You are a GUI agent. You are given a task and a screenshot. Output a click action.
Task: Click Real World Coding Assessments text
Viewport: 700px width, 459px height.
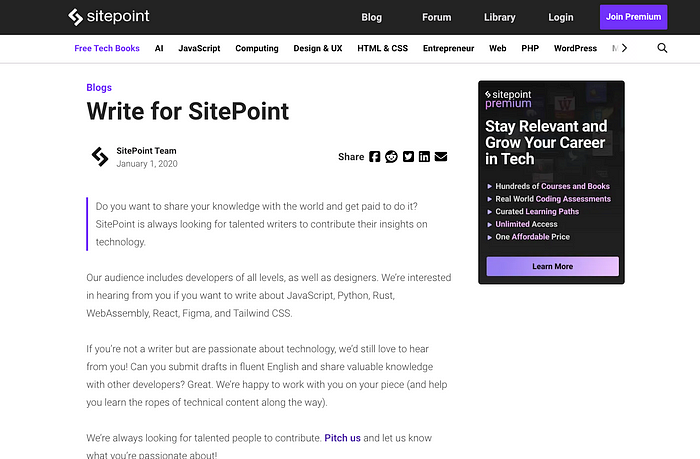click(x=553, y=199)
